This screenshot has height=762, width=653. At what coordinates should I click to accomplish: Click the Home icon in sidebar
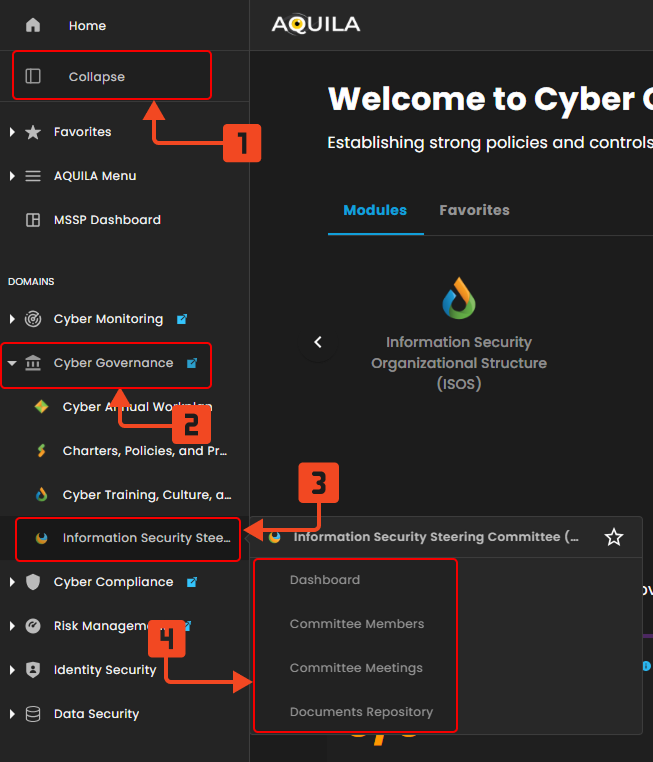point(33,25)
